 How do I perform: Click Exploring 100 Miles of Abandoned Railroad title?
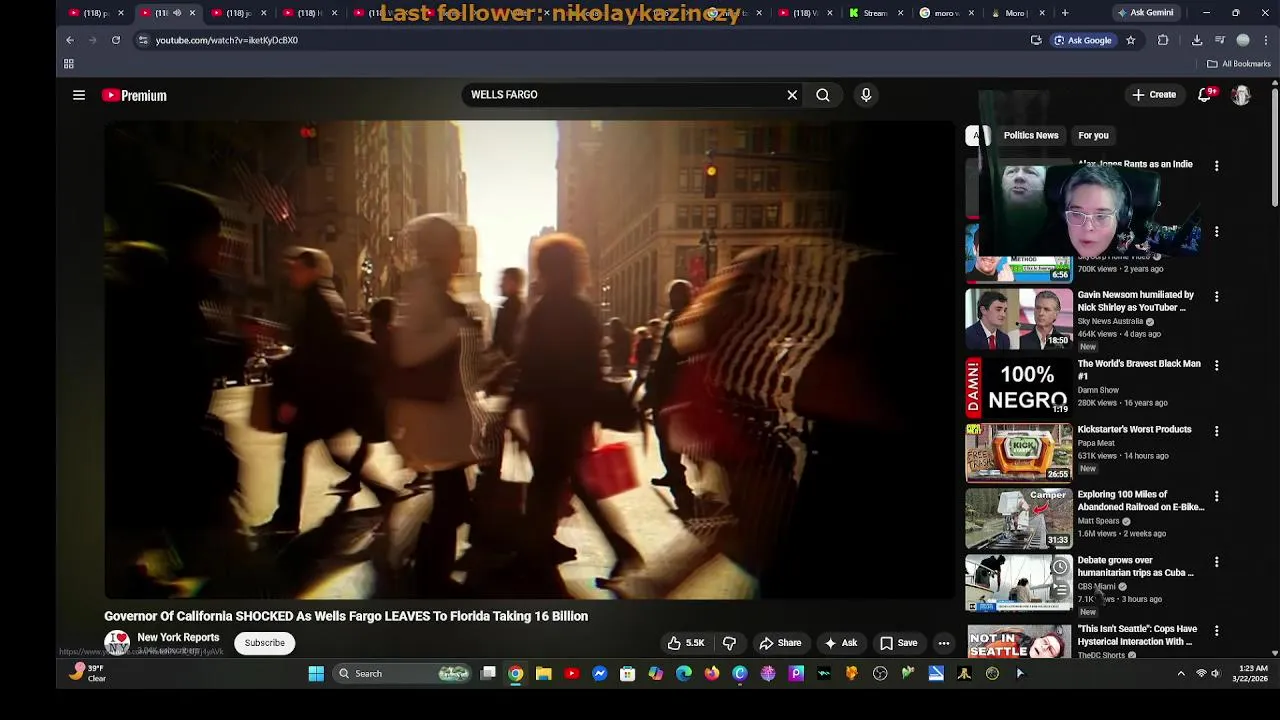[1140, 501]
